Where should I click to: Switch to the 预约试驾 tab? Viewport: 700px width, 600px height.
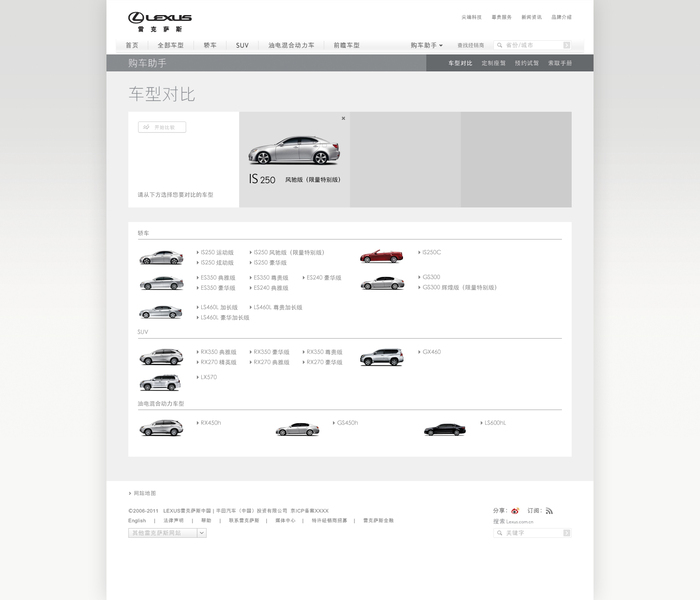pos(527,63)
